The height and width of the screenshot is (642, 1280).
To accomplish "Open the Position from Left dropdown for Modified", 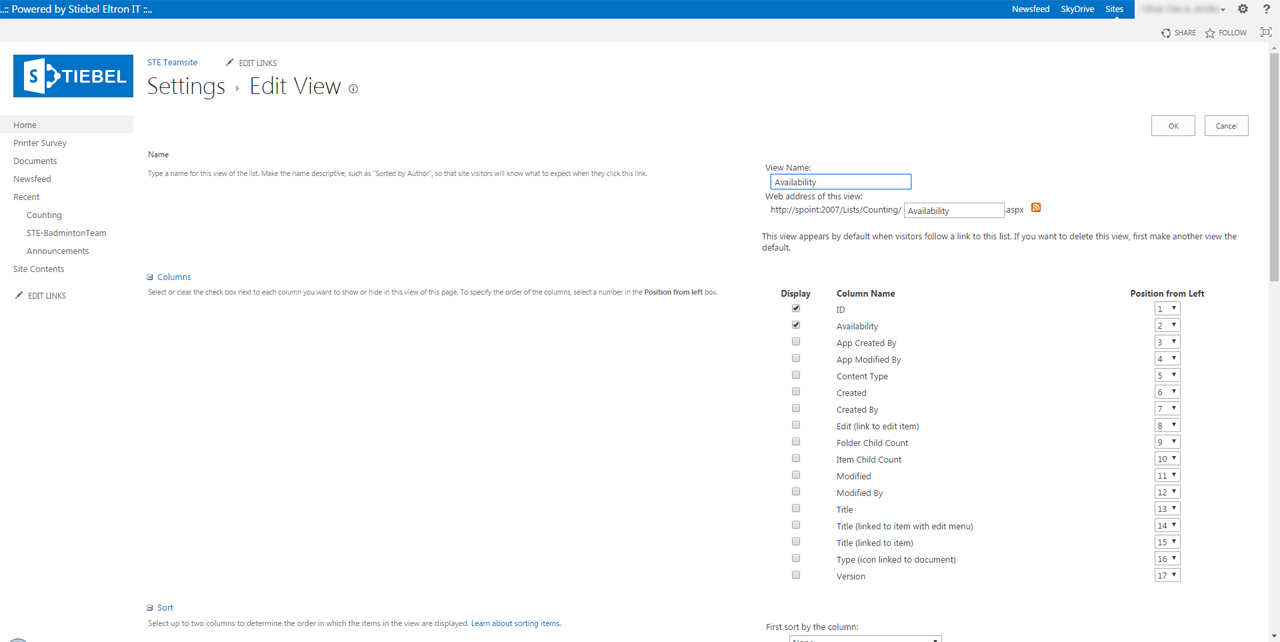I will pos(1167,475).
